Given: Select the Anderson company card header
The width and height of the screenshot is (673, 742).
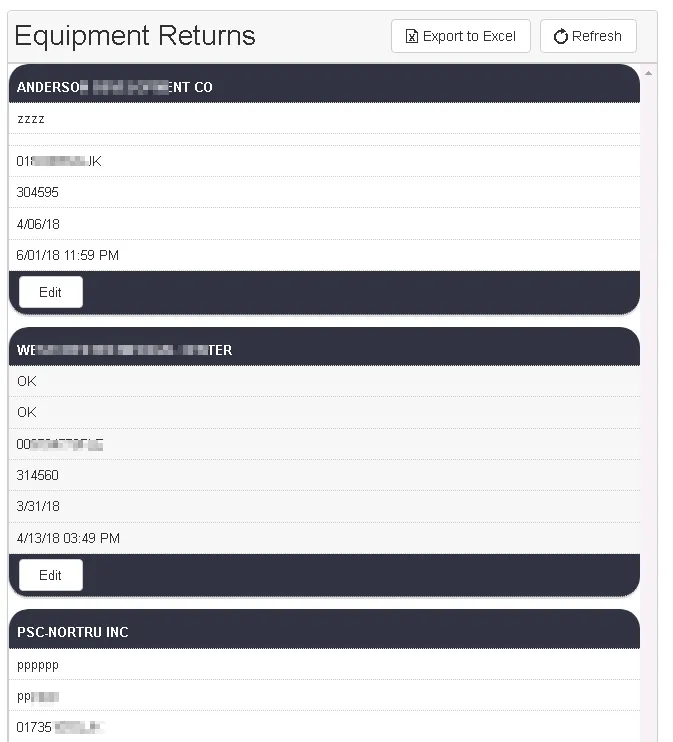Looking at the screenshot, I should [x=324, y=87].
